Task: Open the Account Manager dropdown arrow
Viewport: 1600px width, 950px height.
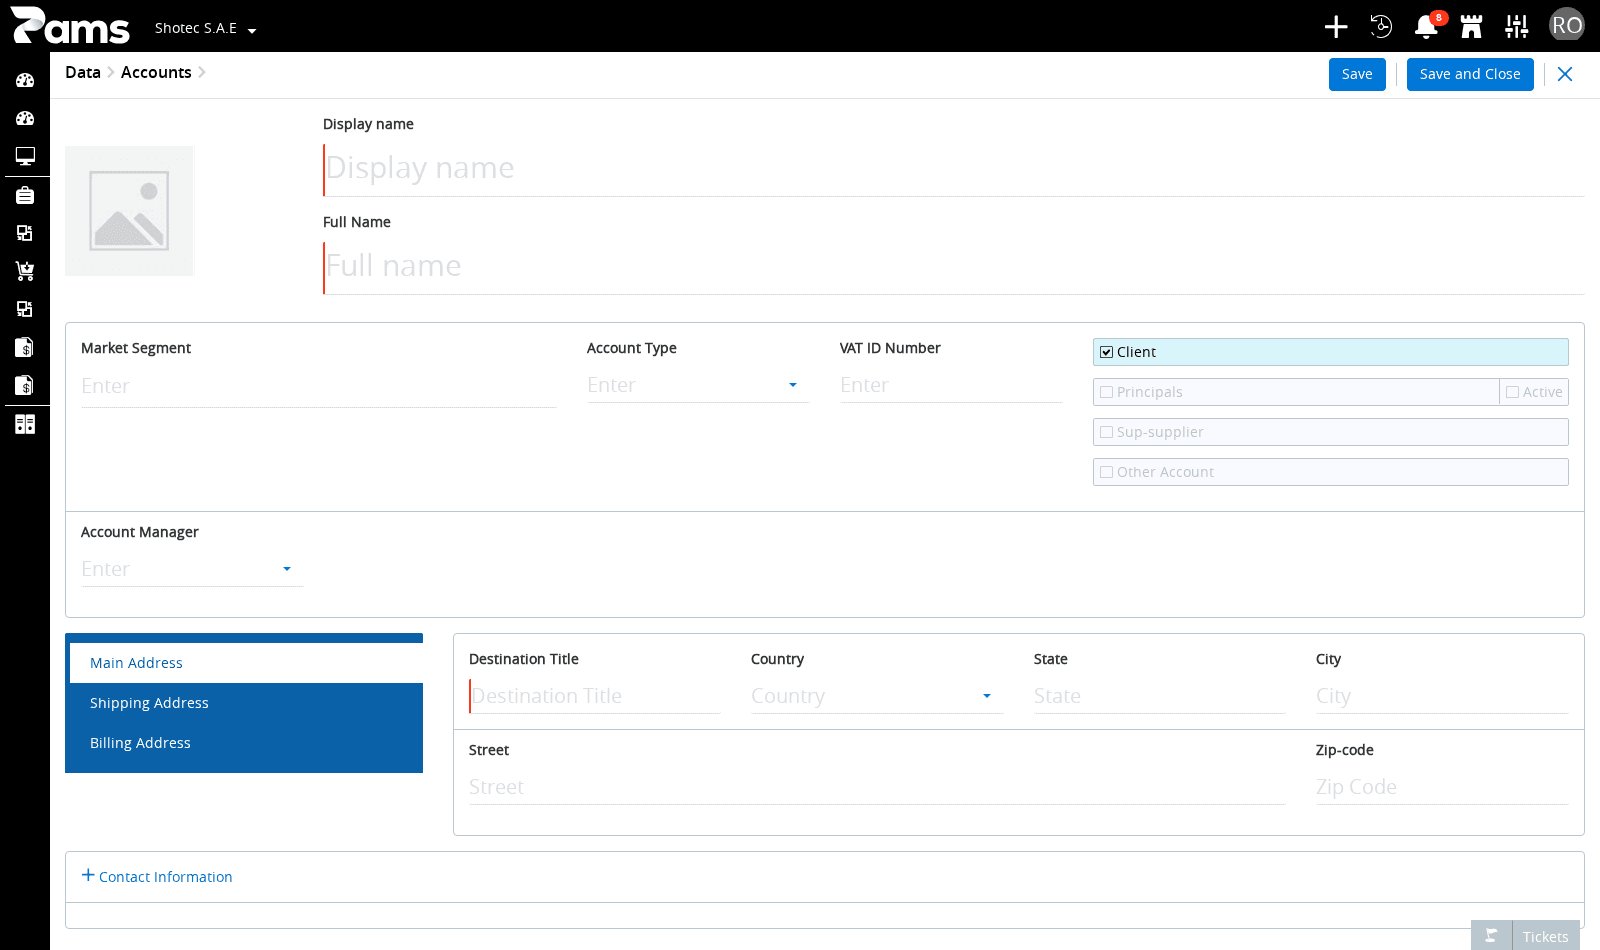Action: tap(287, 569)
